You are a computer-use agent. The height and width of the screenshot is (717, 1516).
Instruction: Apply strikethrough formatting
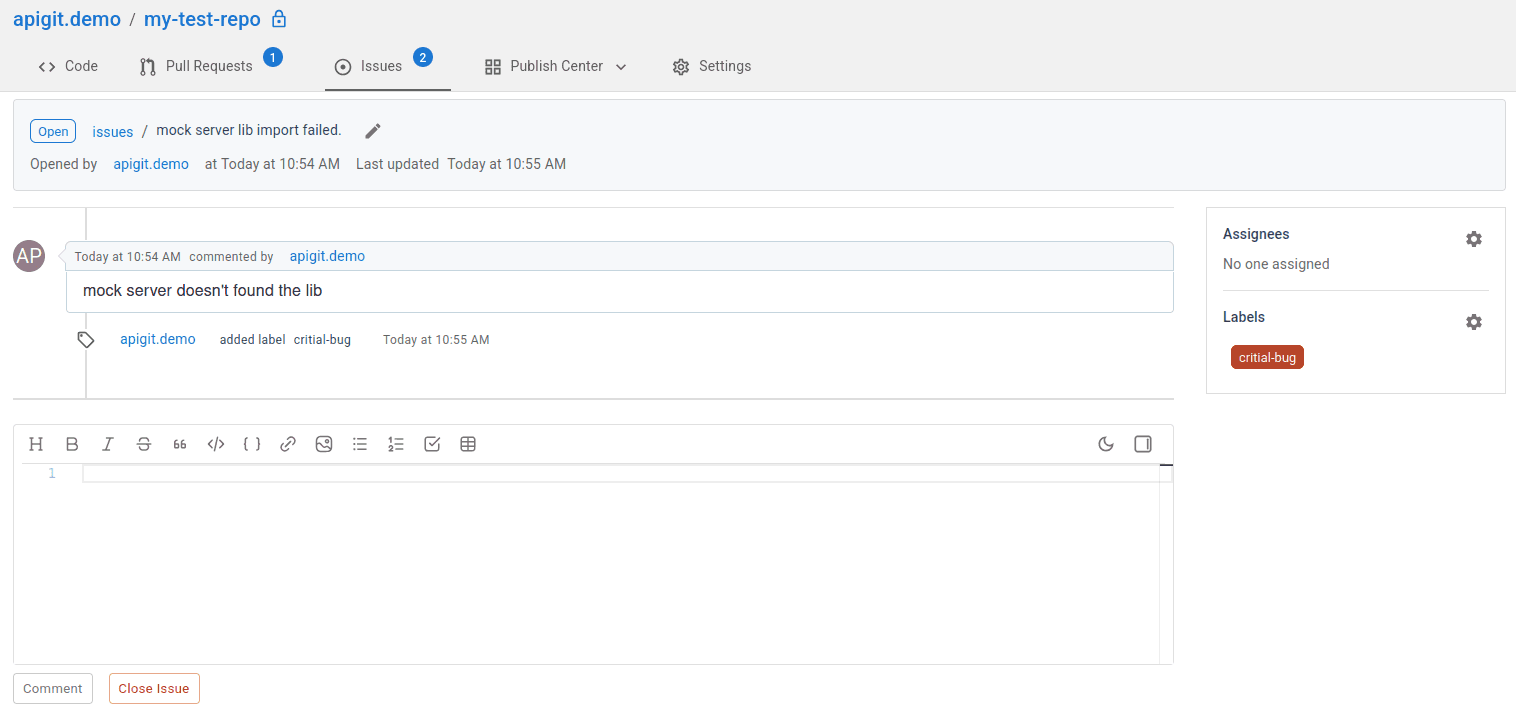click(x=144, y=445)
